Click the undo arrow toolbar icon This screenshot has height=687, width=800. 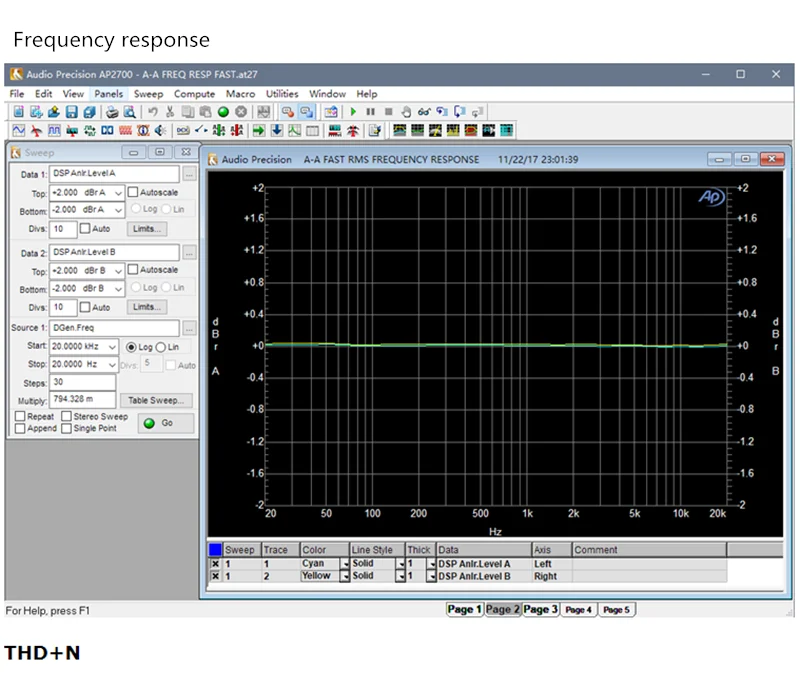click(x=153, y=112)
